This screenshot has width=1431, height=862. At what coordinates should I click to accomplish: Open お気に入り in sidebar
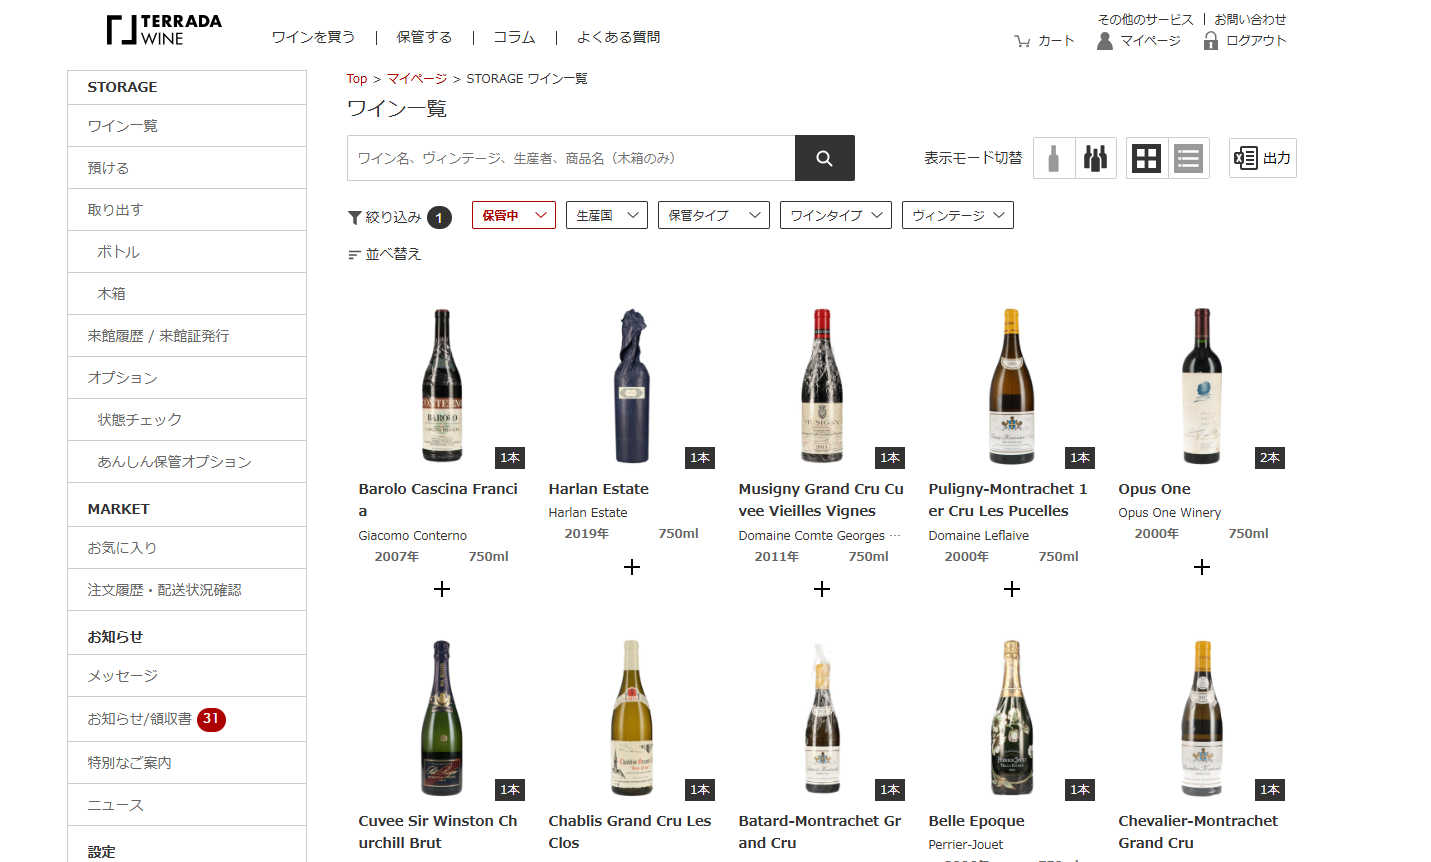pyautogui.click(x=187, y=548)
